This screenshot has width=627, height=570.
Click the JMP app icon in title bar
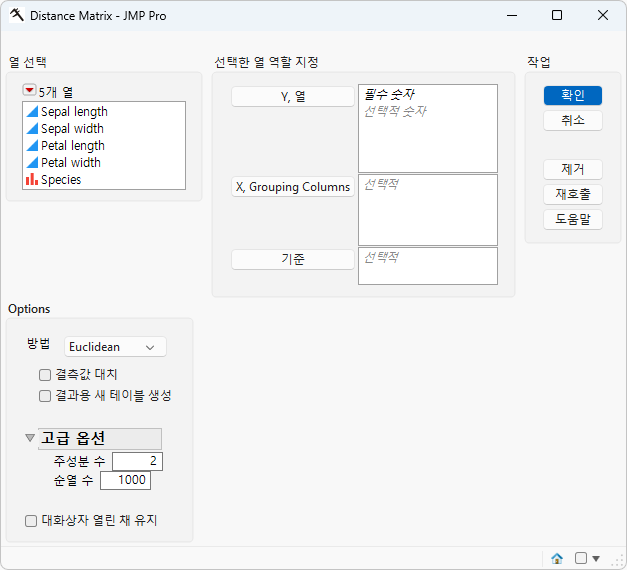17,15
